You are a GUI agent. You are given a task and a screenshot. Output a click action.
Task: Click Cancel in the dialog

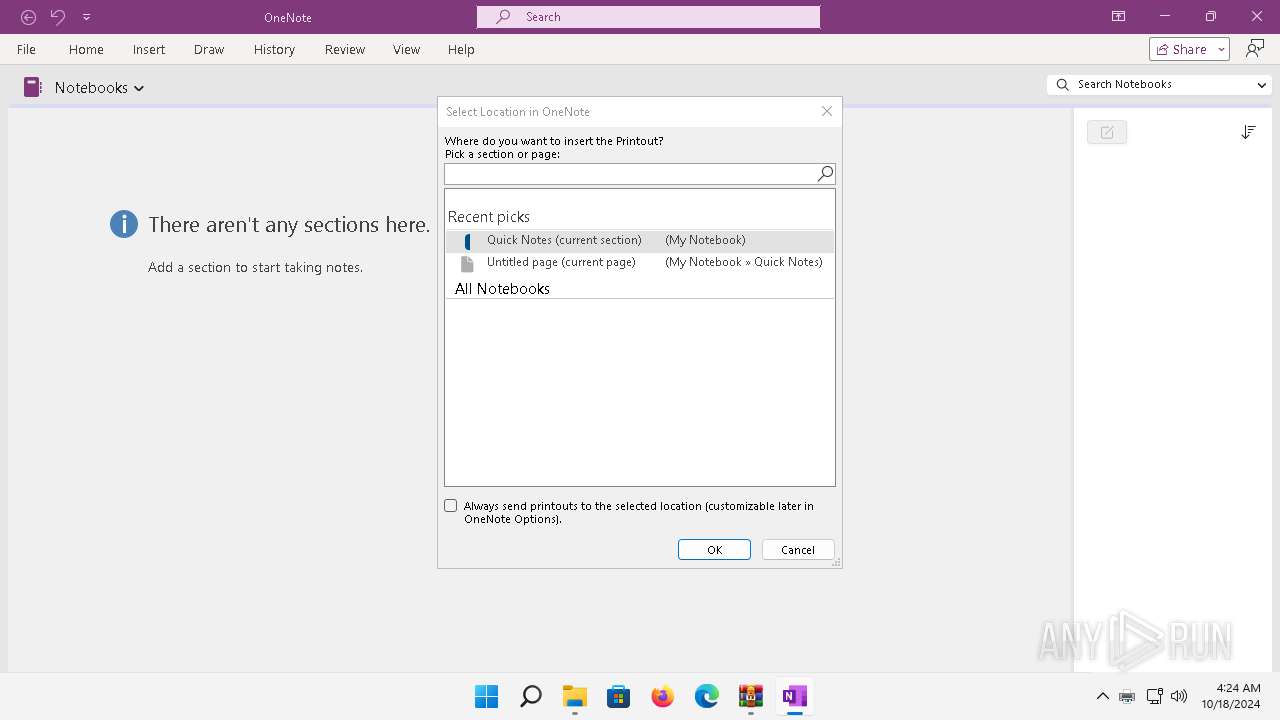click(x=798, y=550)
